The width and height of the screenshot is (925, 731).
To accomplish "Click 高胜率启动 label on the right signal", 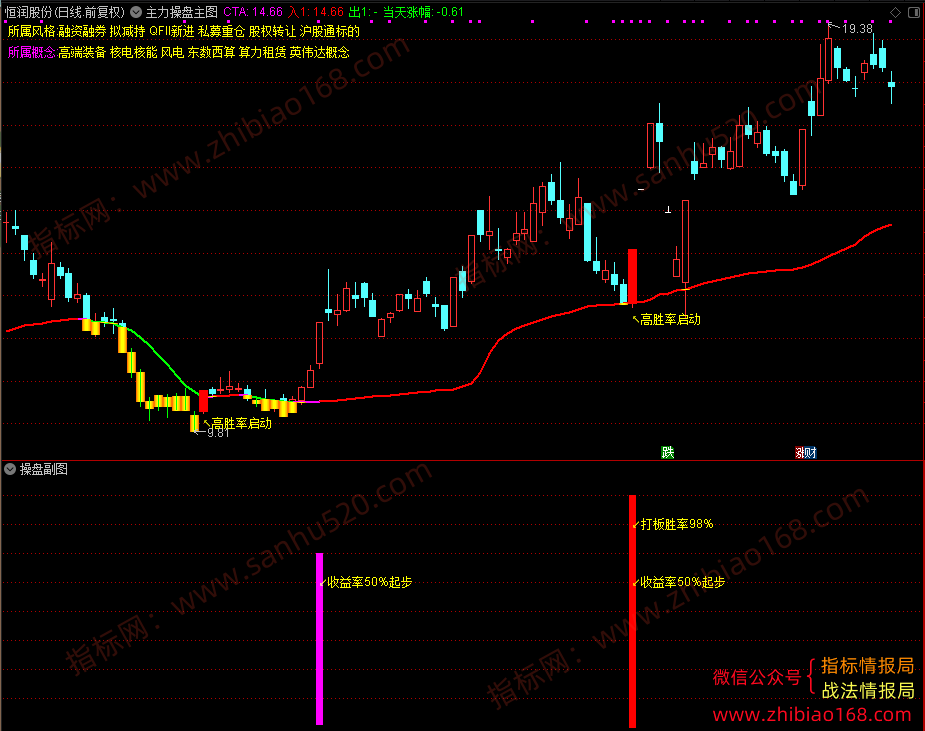I will (x=670, y=320).
